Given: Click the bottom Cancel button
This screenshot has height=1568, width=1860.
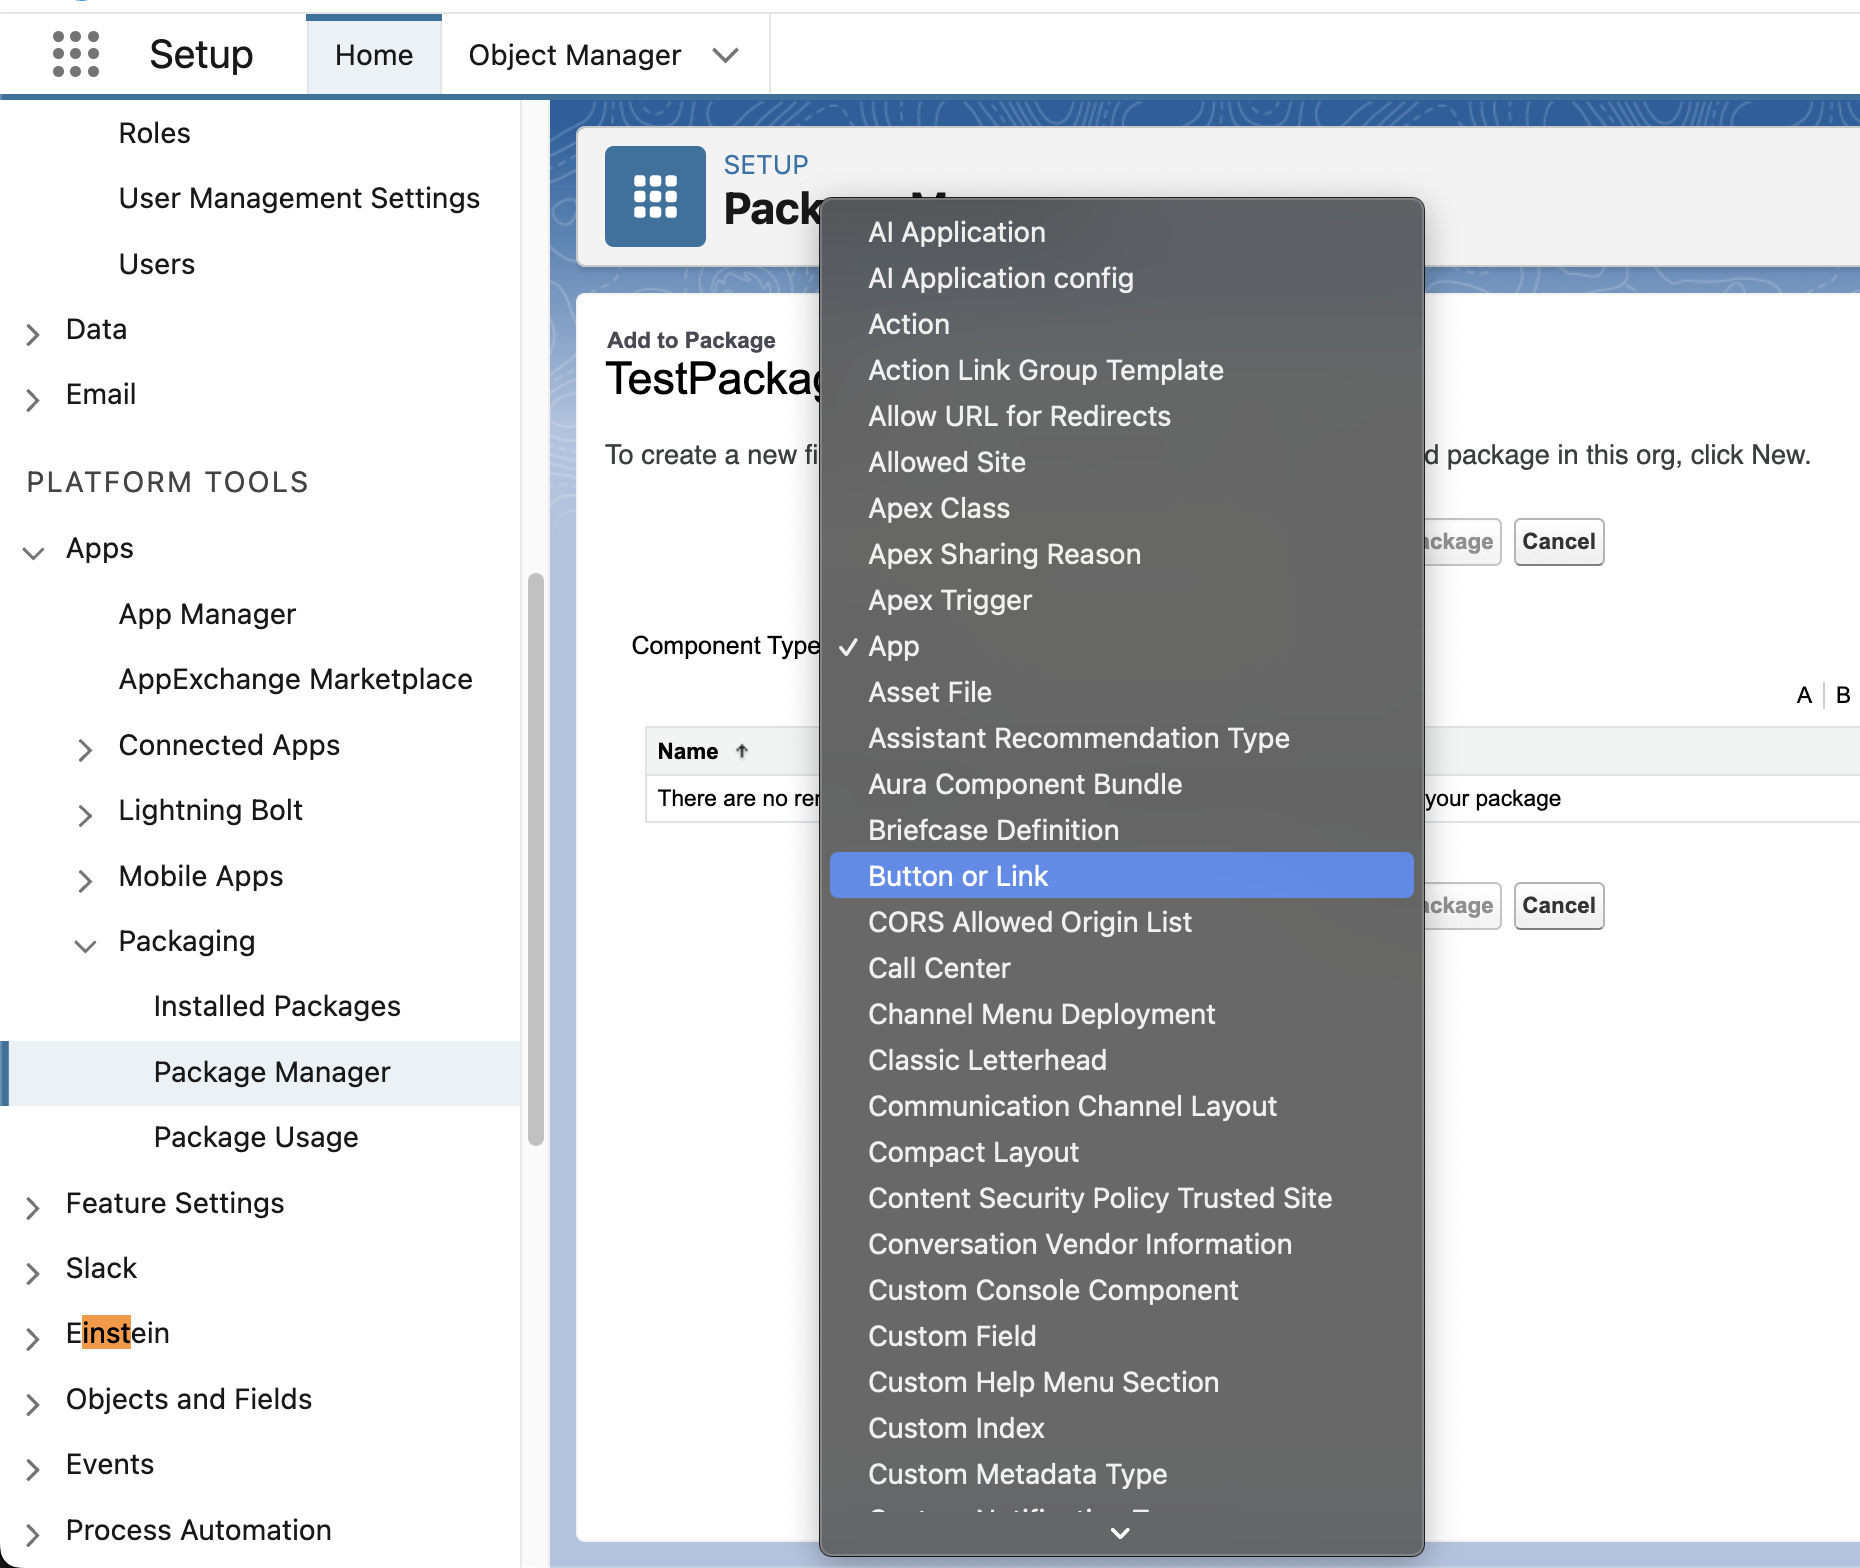Looking at the screenshot, I should (x=1558, y=906).
